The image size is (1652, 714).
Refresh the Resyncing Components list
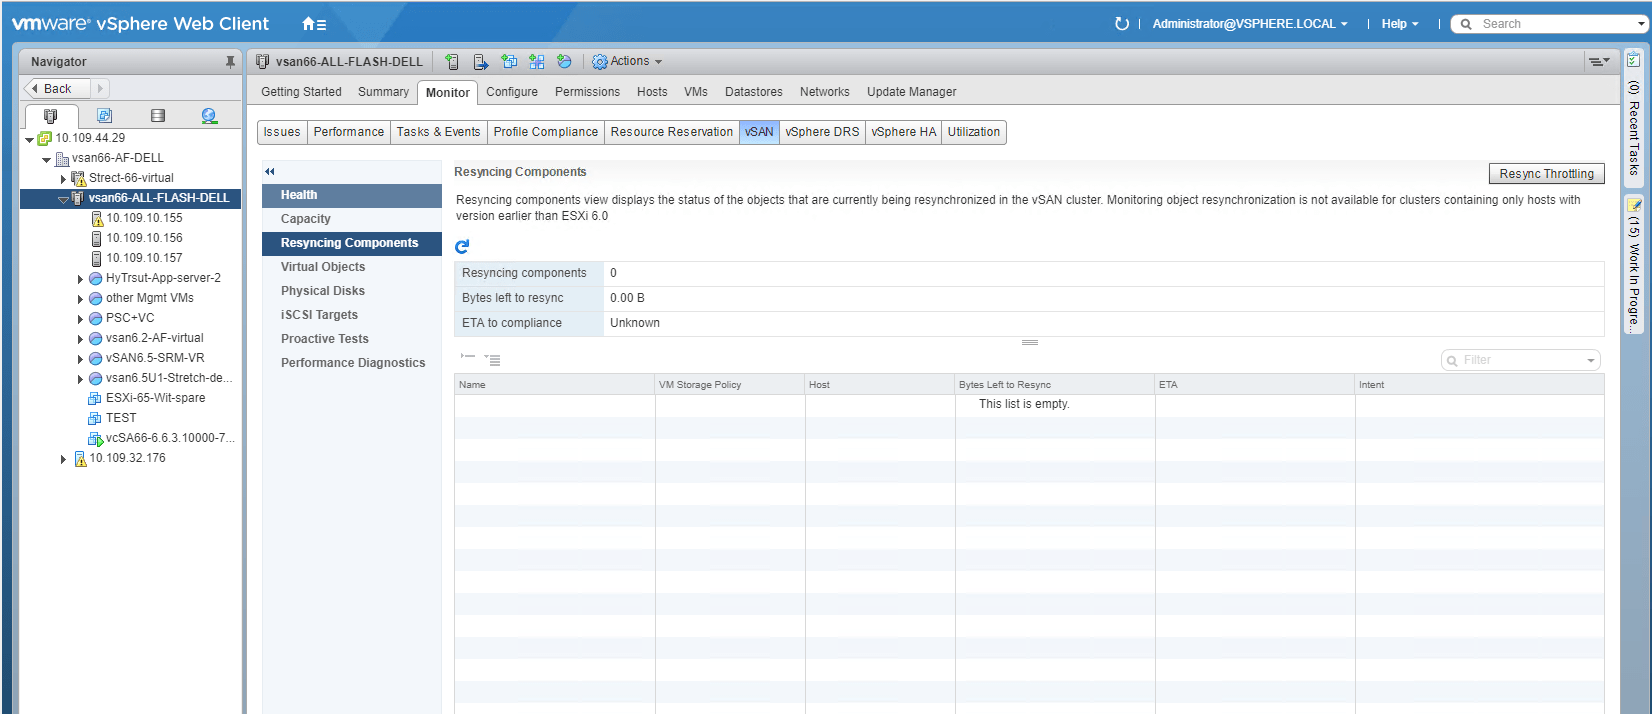point(462,247)
